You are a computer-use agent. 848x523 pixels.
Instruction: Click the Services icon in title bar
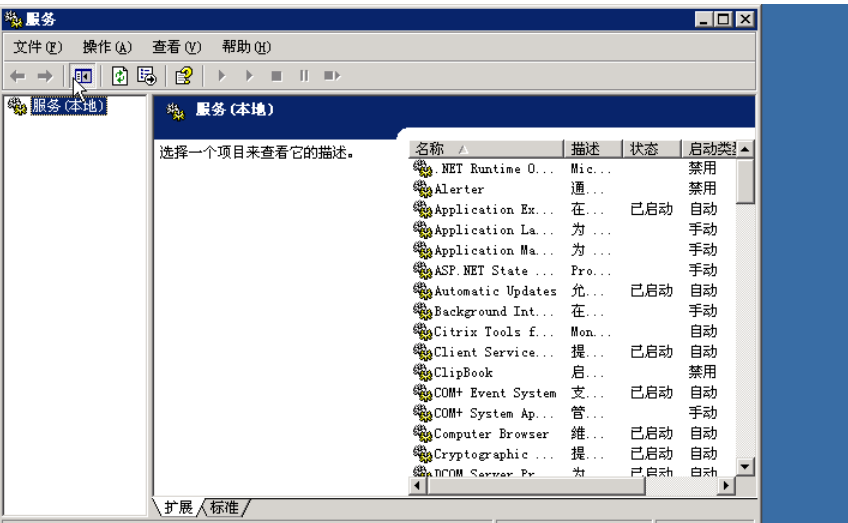[x=14, y=19]
